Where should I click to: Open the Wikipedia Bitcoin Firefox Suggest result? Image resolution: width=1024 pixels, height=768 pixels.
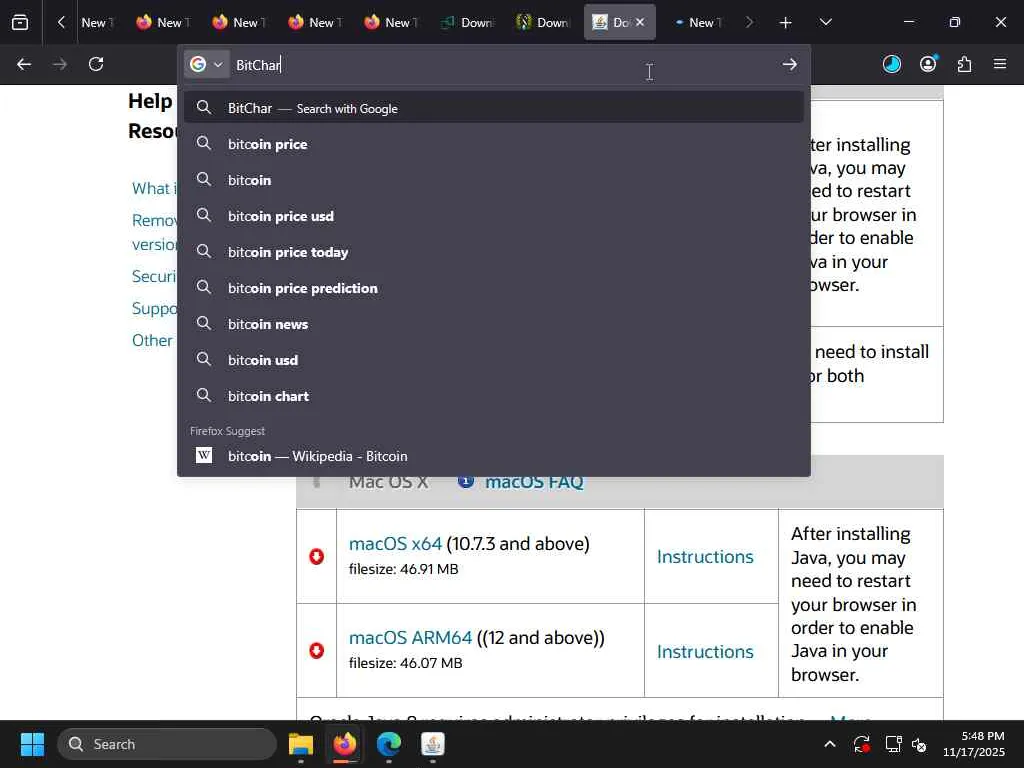pyautogui.click(x=494, y=456)
